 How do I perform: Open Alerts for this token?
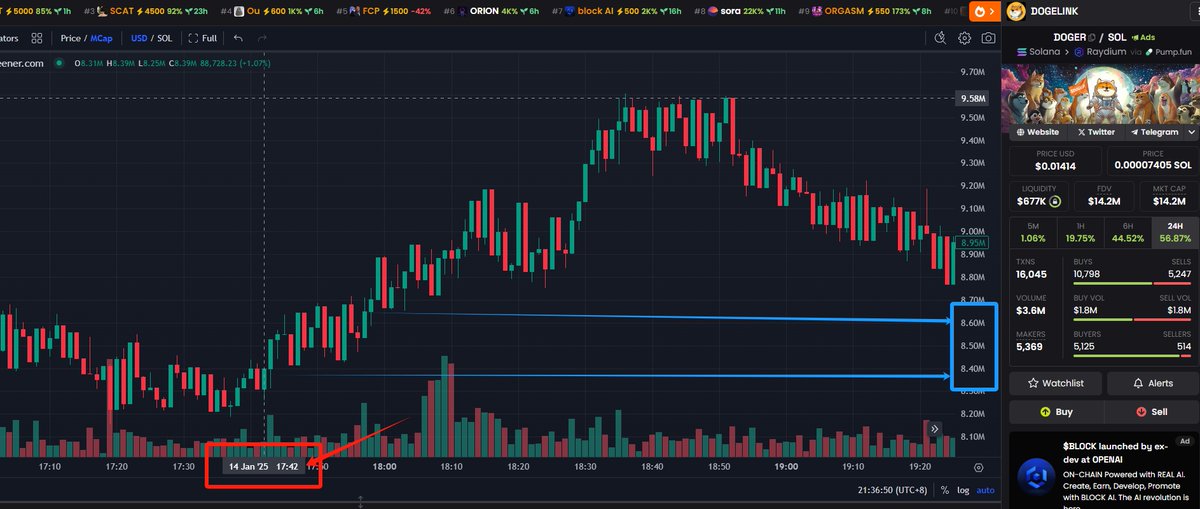(1153, 383)
